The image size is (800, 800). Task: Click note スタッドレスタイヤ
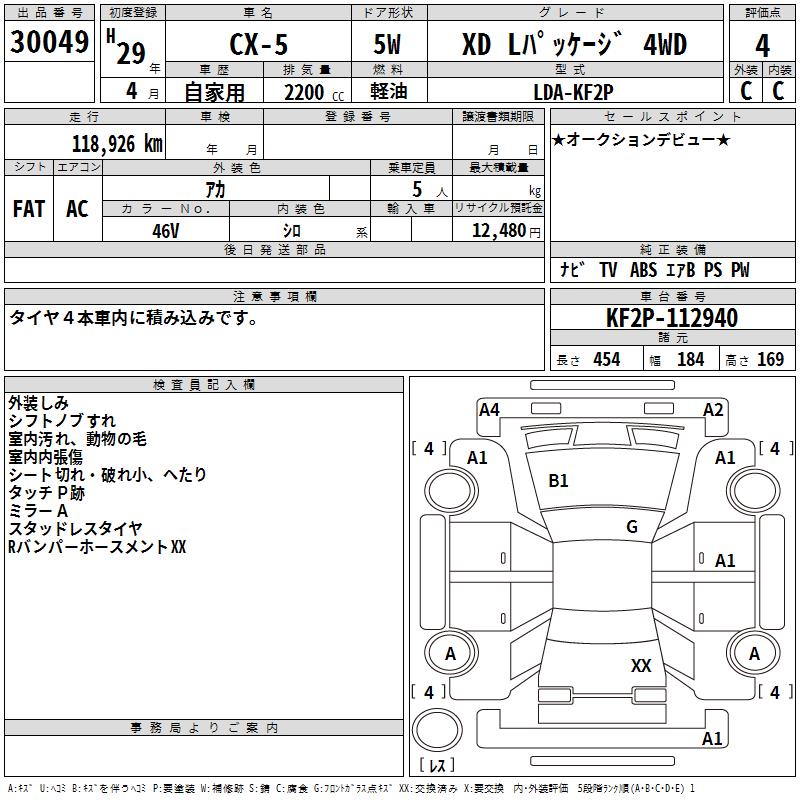pyautogui.click(x=76, y=529)
